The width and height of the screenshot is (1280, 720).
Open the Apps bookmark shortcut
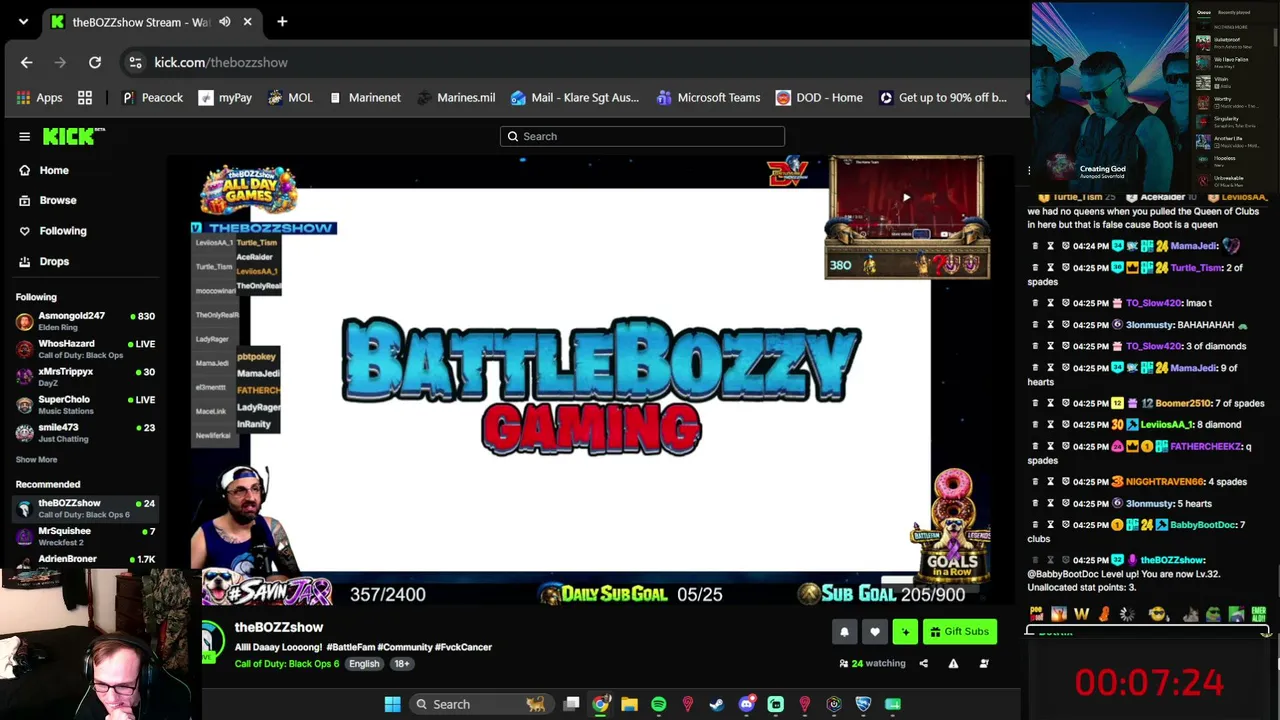[x=40, y=97]
